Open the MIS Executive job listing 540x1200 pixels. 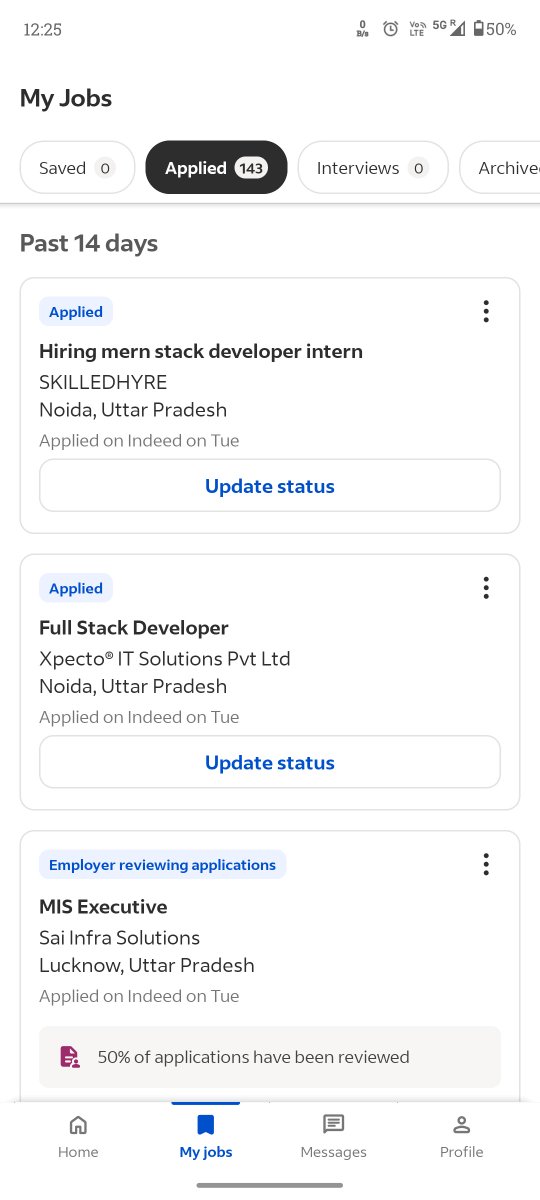click(103, 907)
